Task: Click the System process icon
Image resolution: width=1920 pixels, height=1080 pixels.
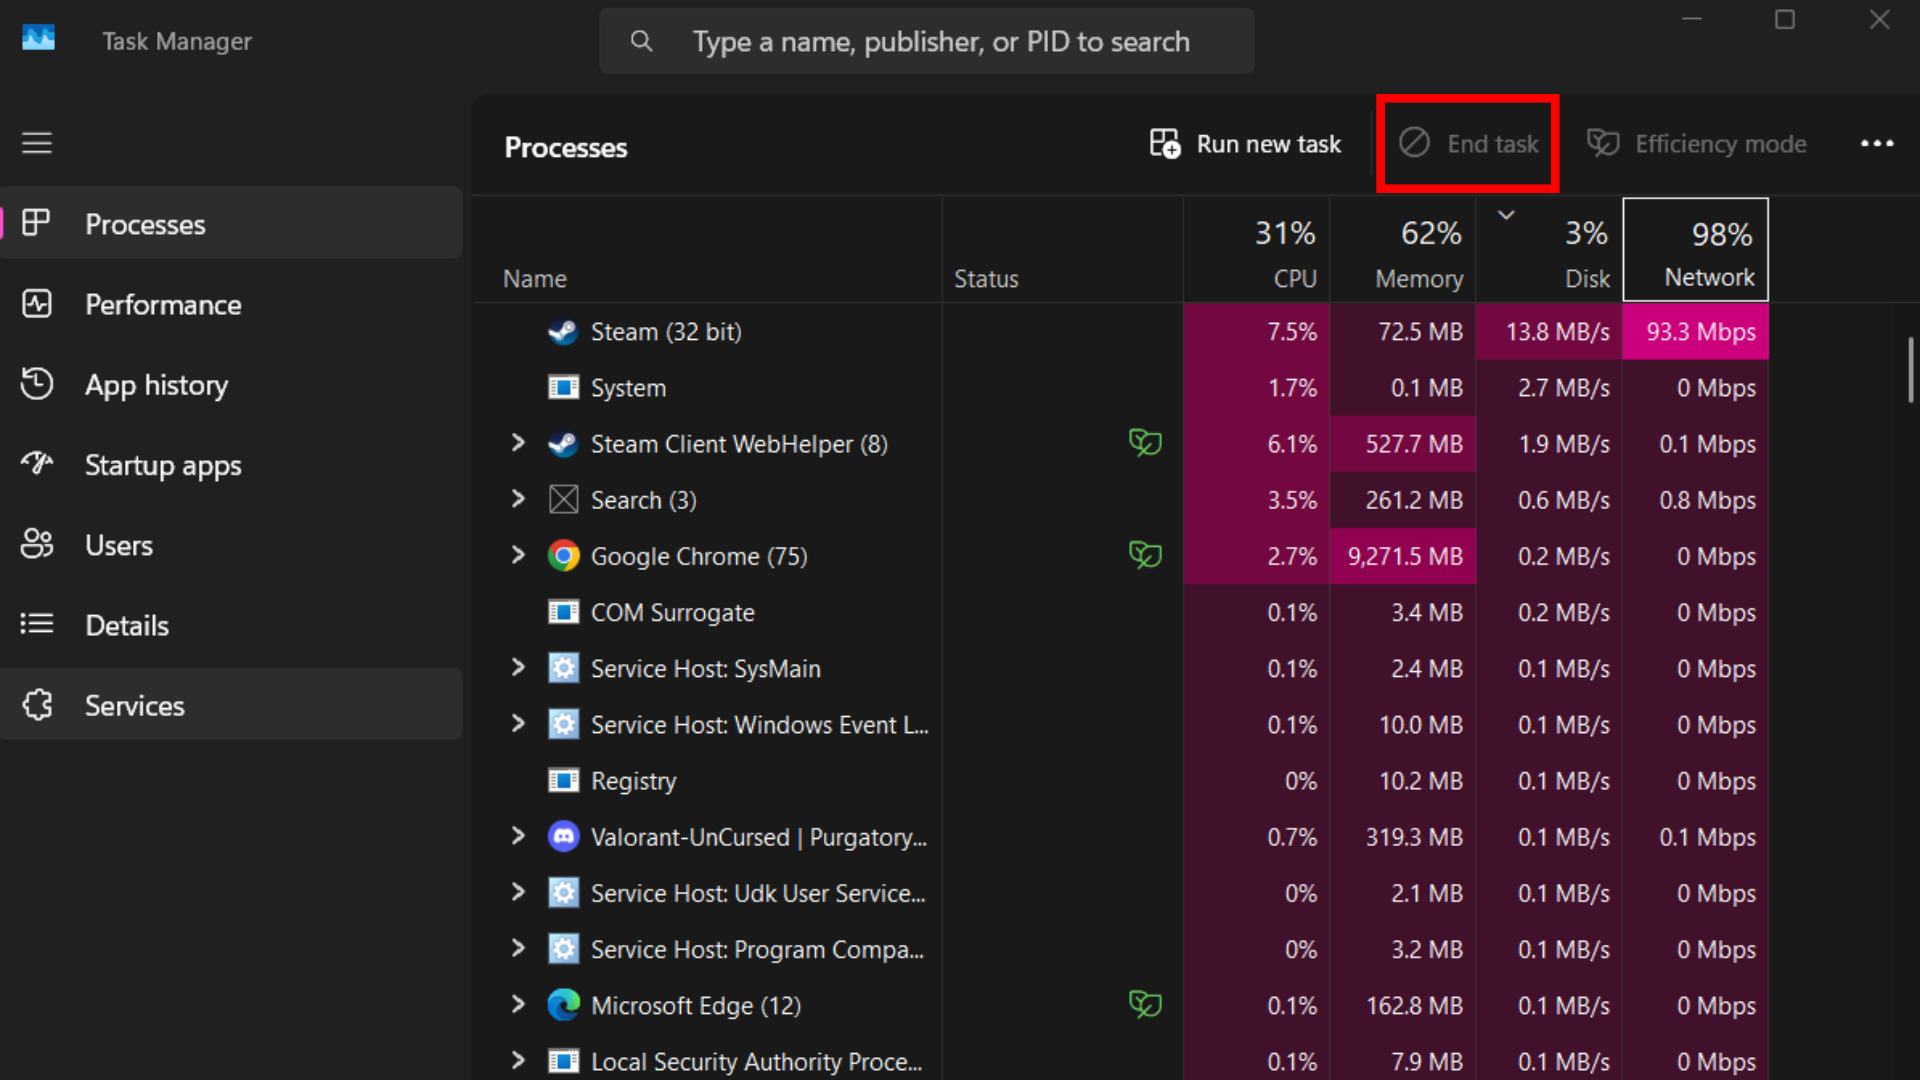Action: pos(563,388)
